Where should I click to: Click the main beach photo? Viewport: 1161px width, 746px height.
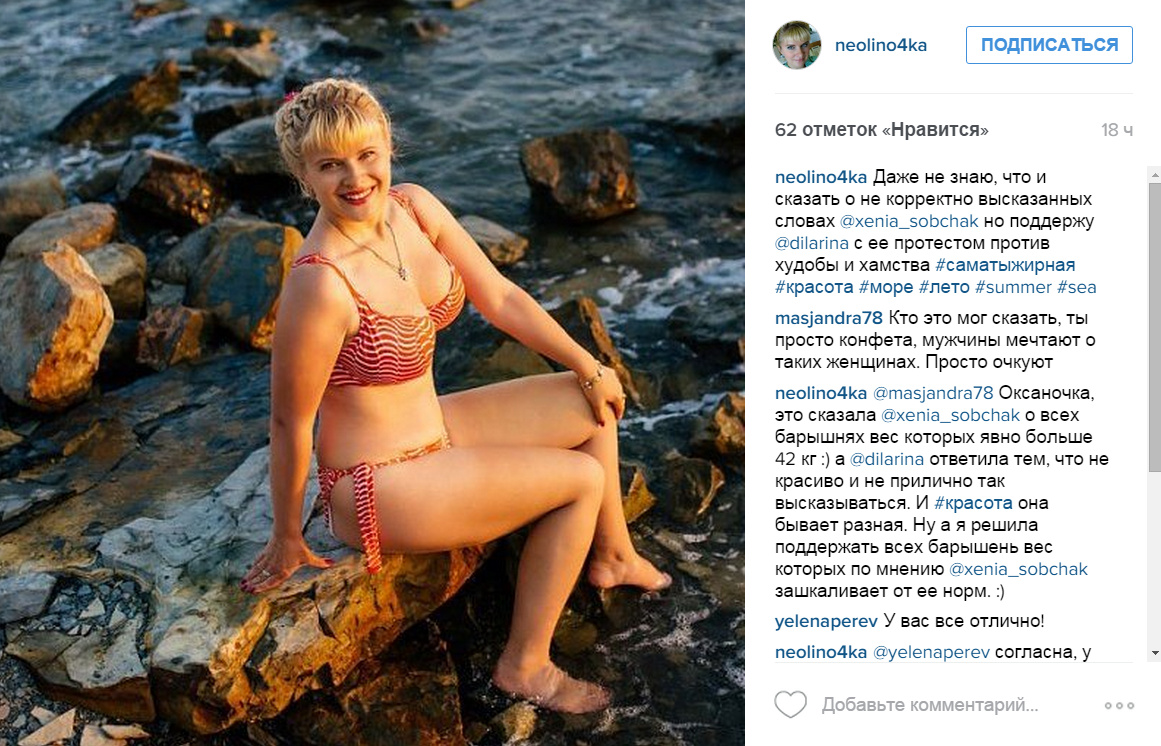click(372, 373)
